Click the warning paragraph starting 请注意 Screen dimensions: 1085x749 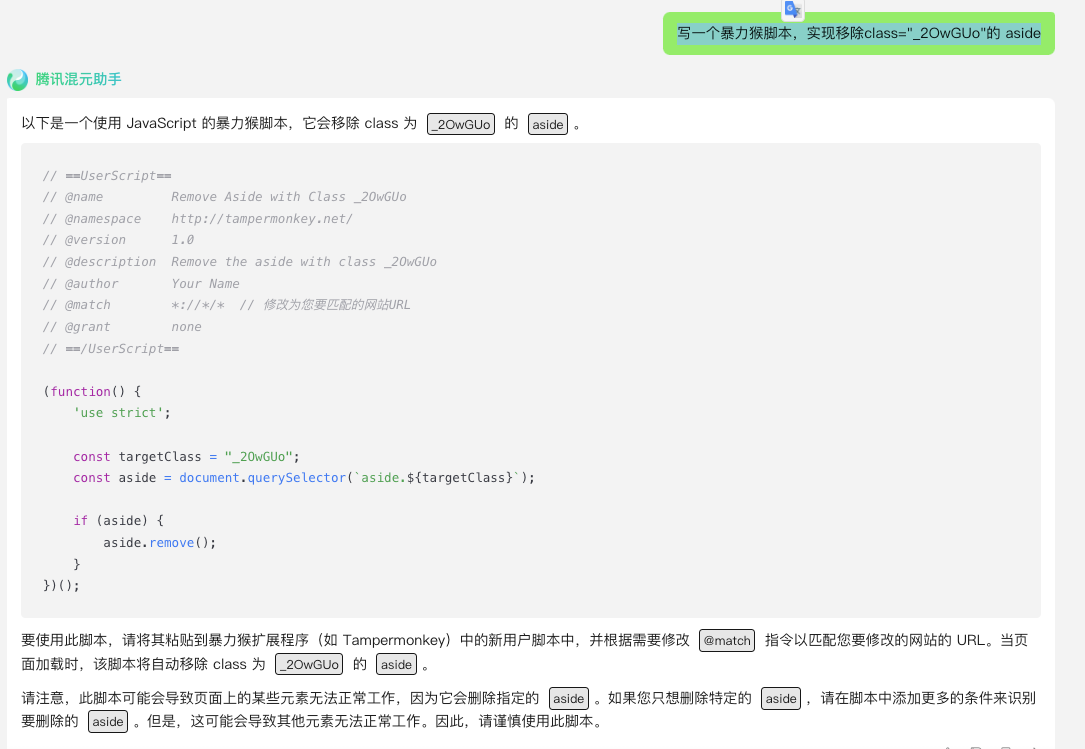(x=528, y=710)
